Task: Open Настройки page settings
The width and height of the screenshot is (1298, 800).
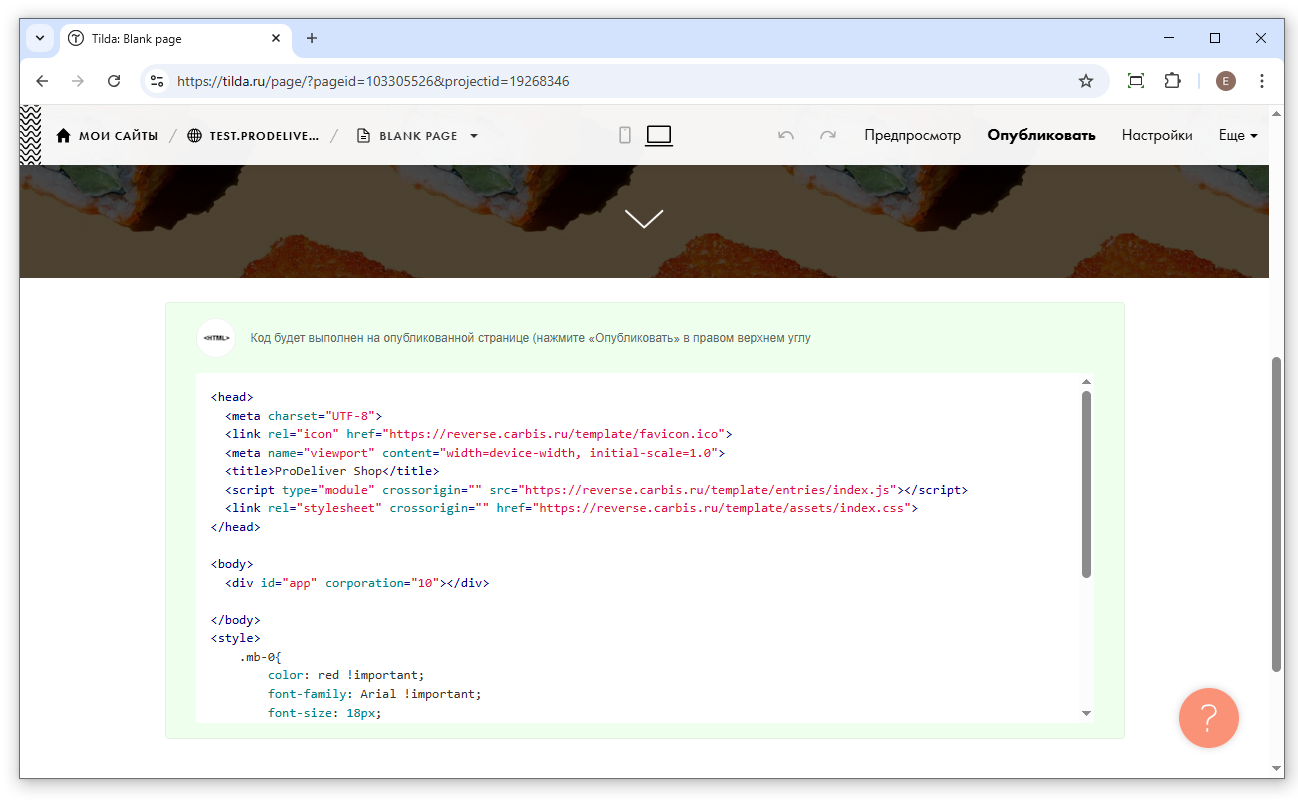Action: (1156, 135)
